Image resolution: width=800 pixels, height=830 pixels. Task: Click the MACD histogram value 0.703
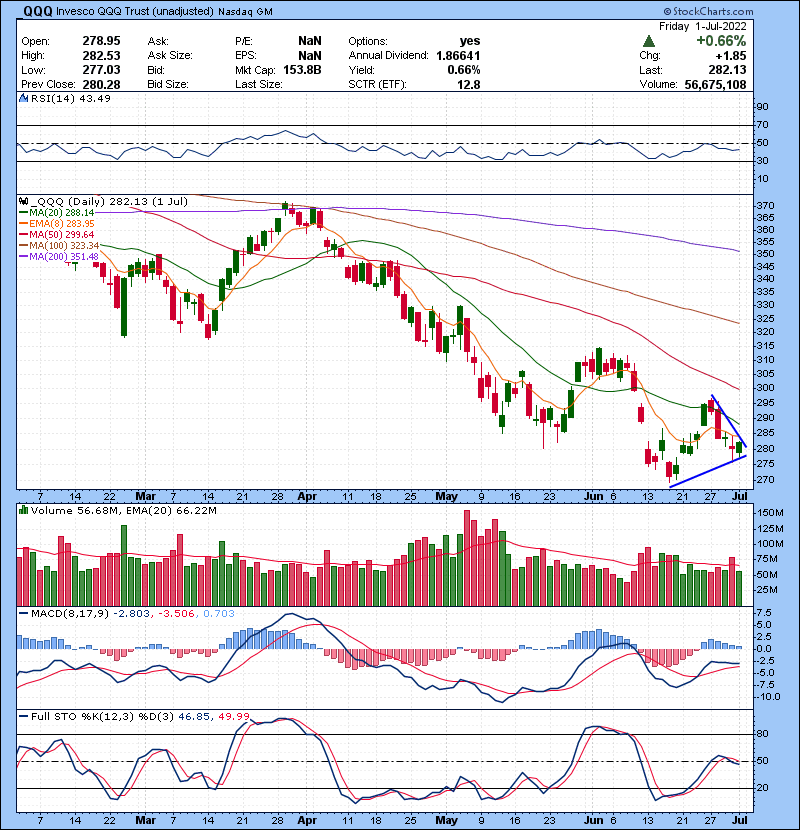tap(219, 614)
